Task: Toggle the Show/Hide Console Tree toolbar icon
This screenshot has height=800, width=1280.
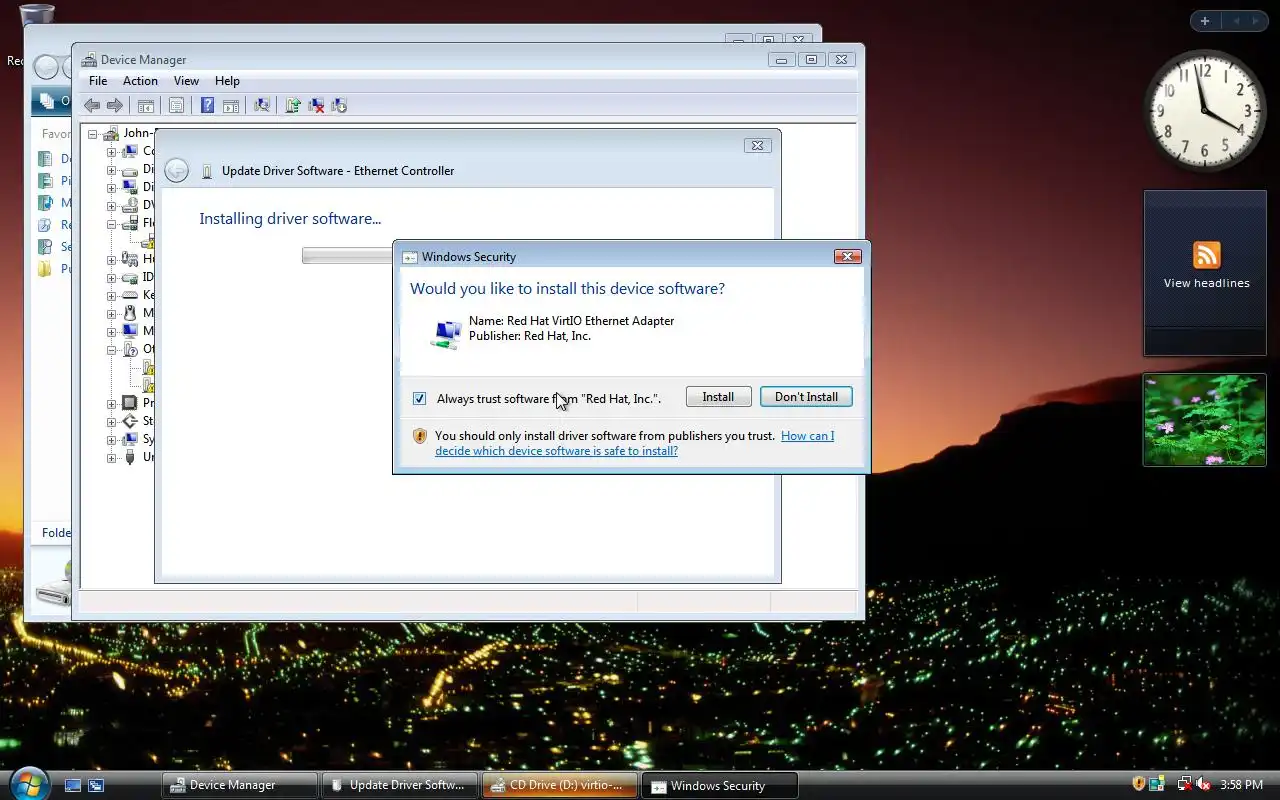Action: 146,105
